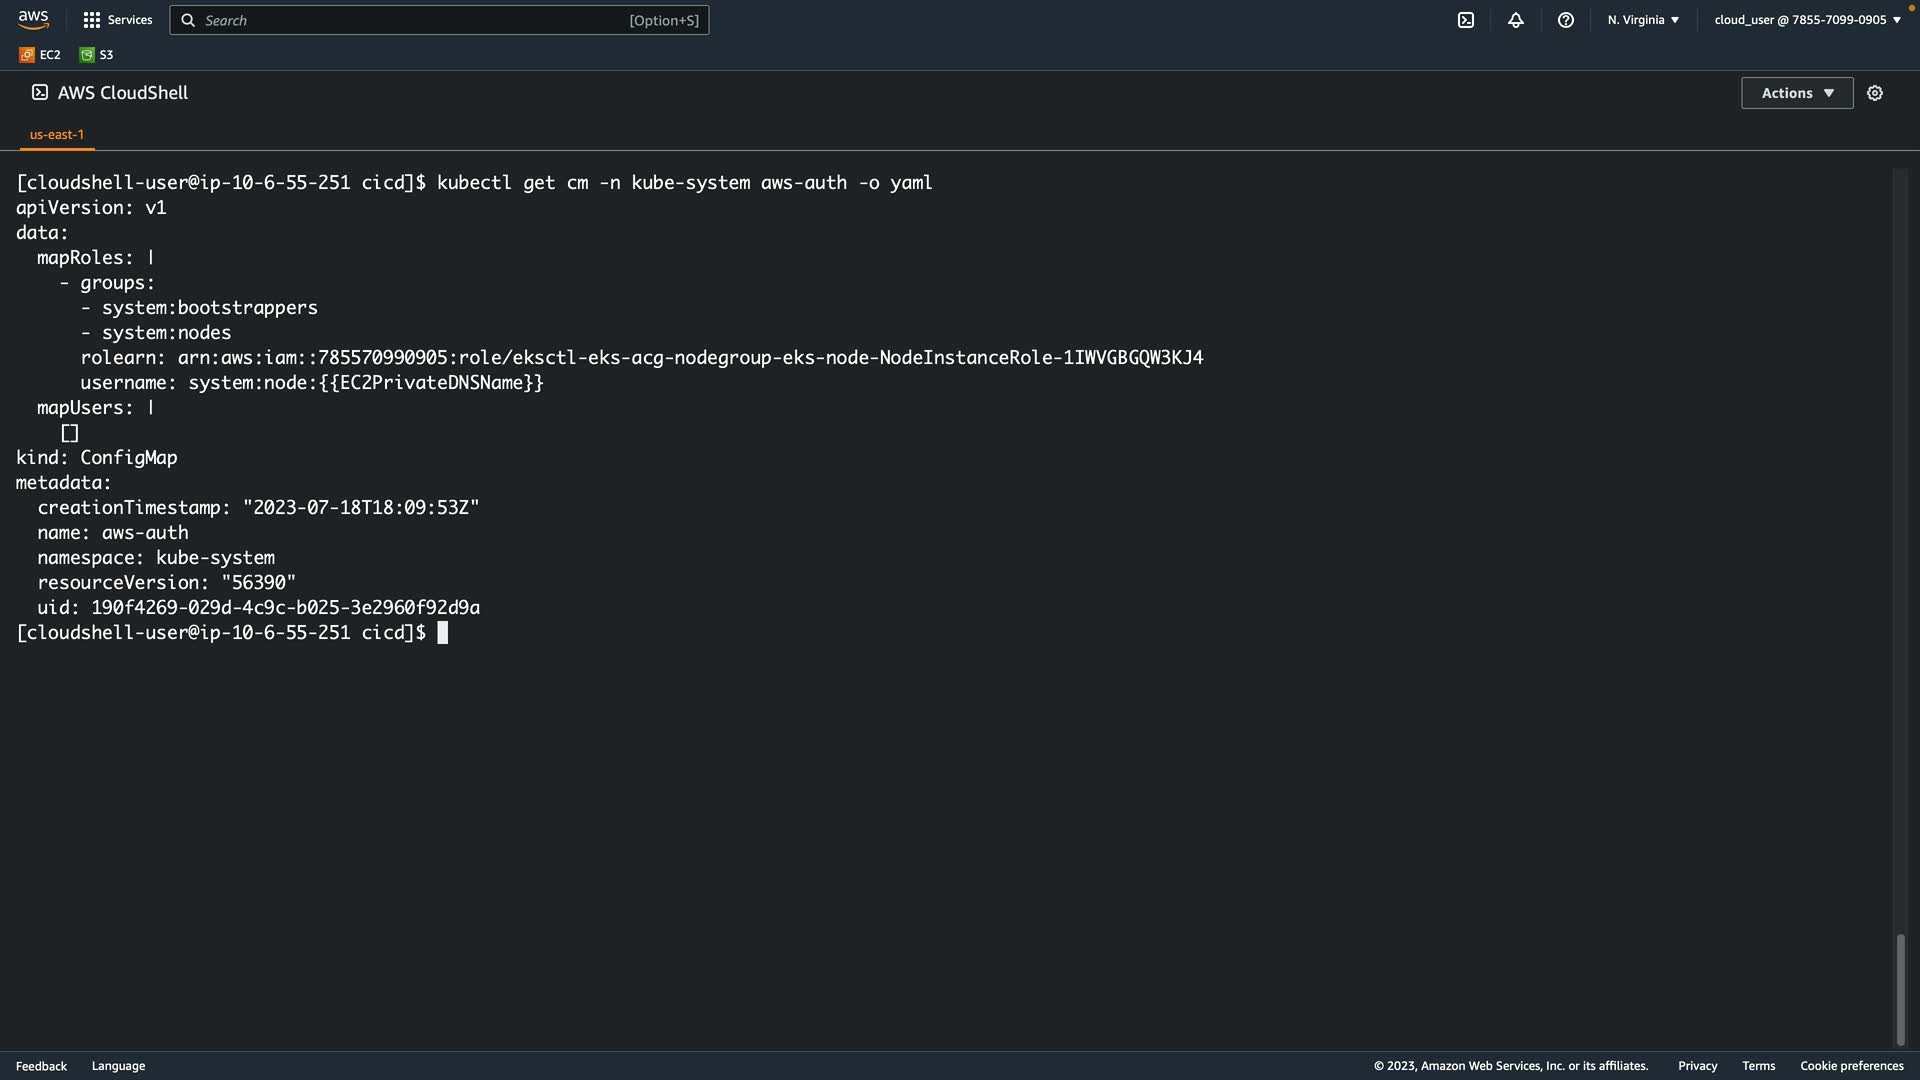
Task: Click the AWS logo home icon
Action: pyautogui.click(x=33, y=19)
